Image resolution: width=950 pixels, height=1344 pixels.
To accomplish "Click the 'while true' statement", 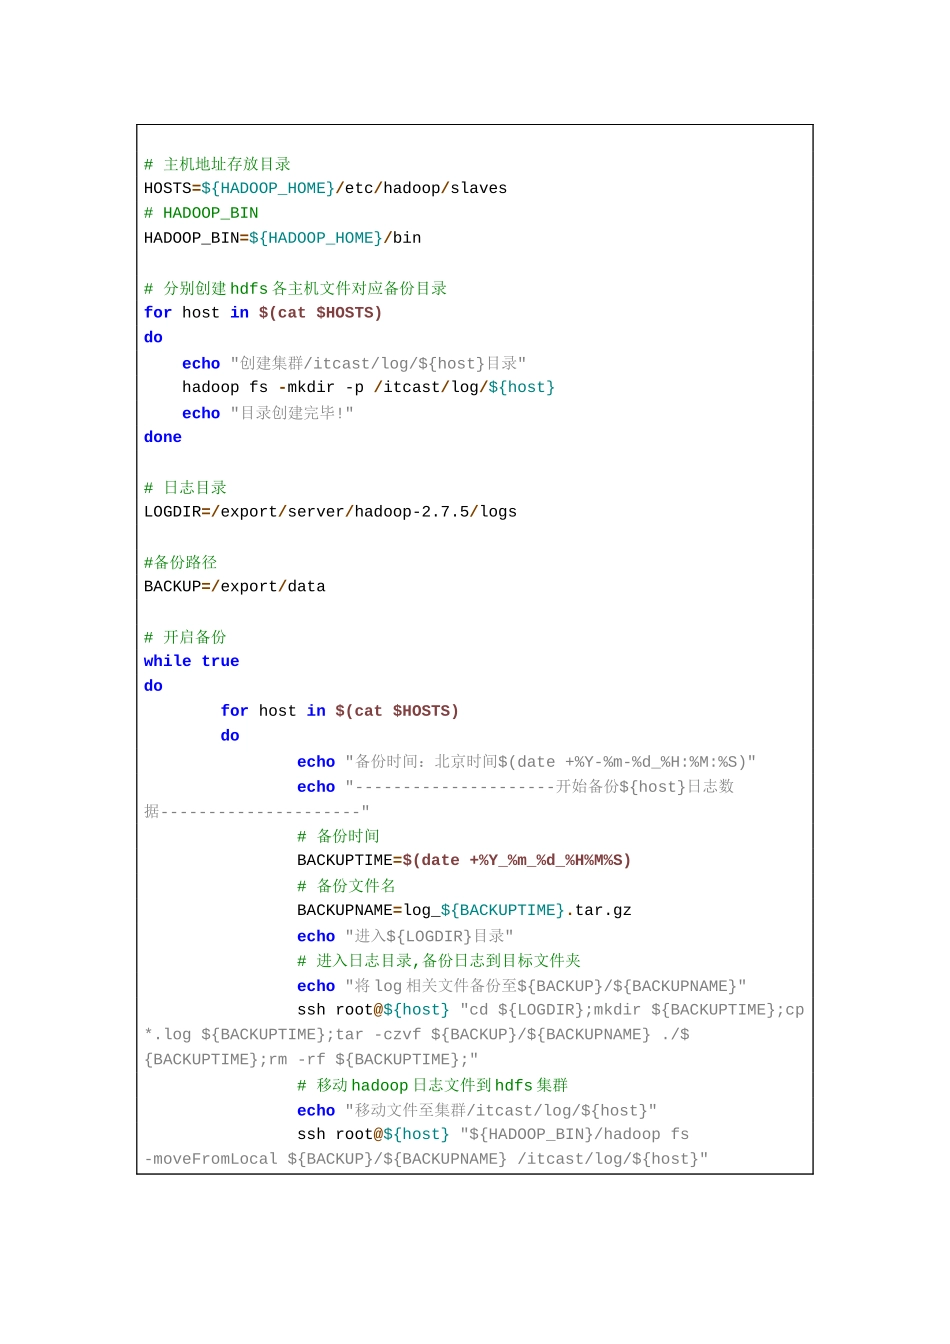I will (x=191, y=661).
